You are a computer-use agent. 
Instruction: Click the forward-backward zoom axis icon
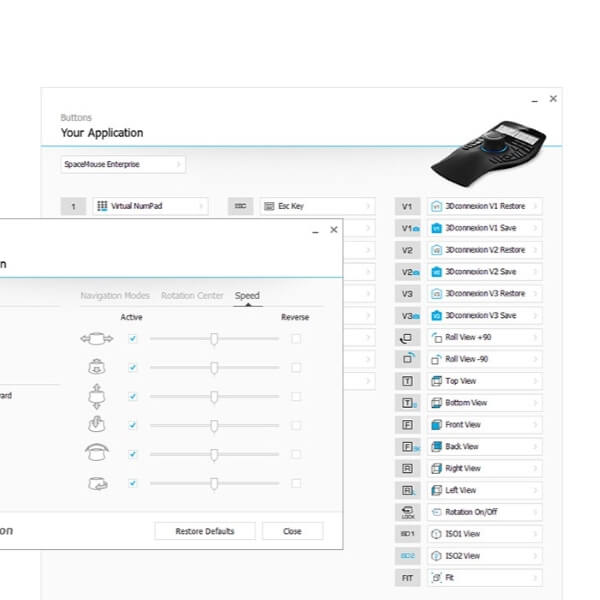coord(97,367)
